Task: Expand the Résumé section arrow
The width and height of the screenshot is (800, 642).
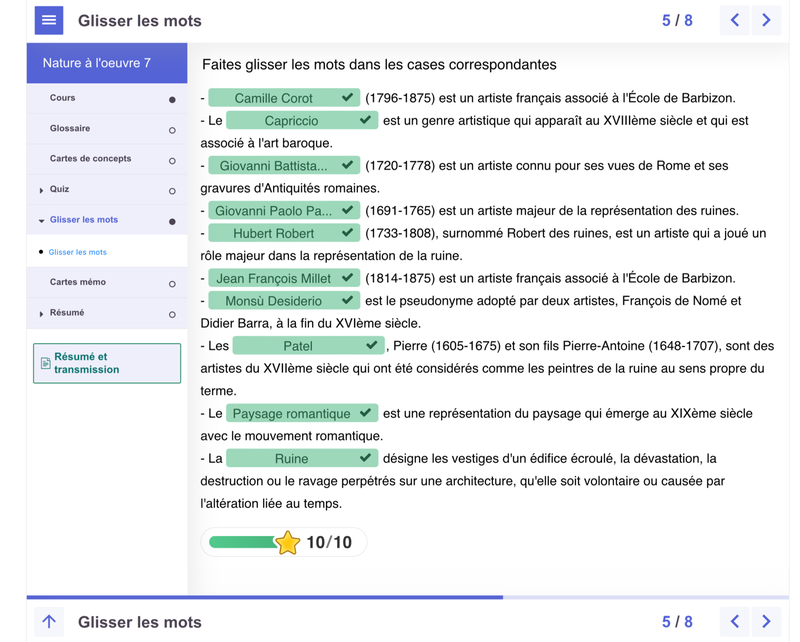Action: tap(41, 314)
